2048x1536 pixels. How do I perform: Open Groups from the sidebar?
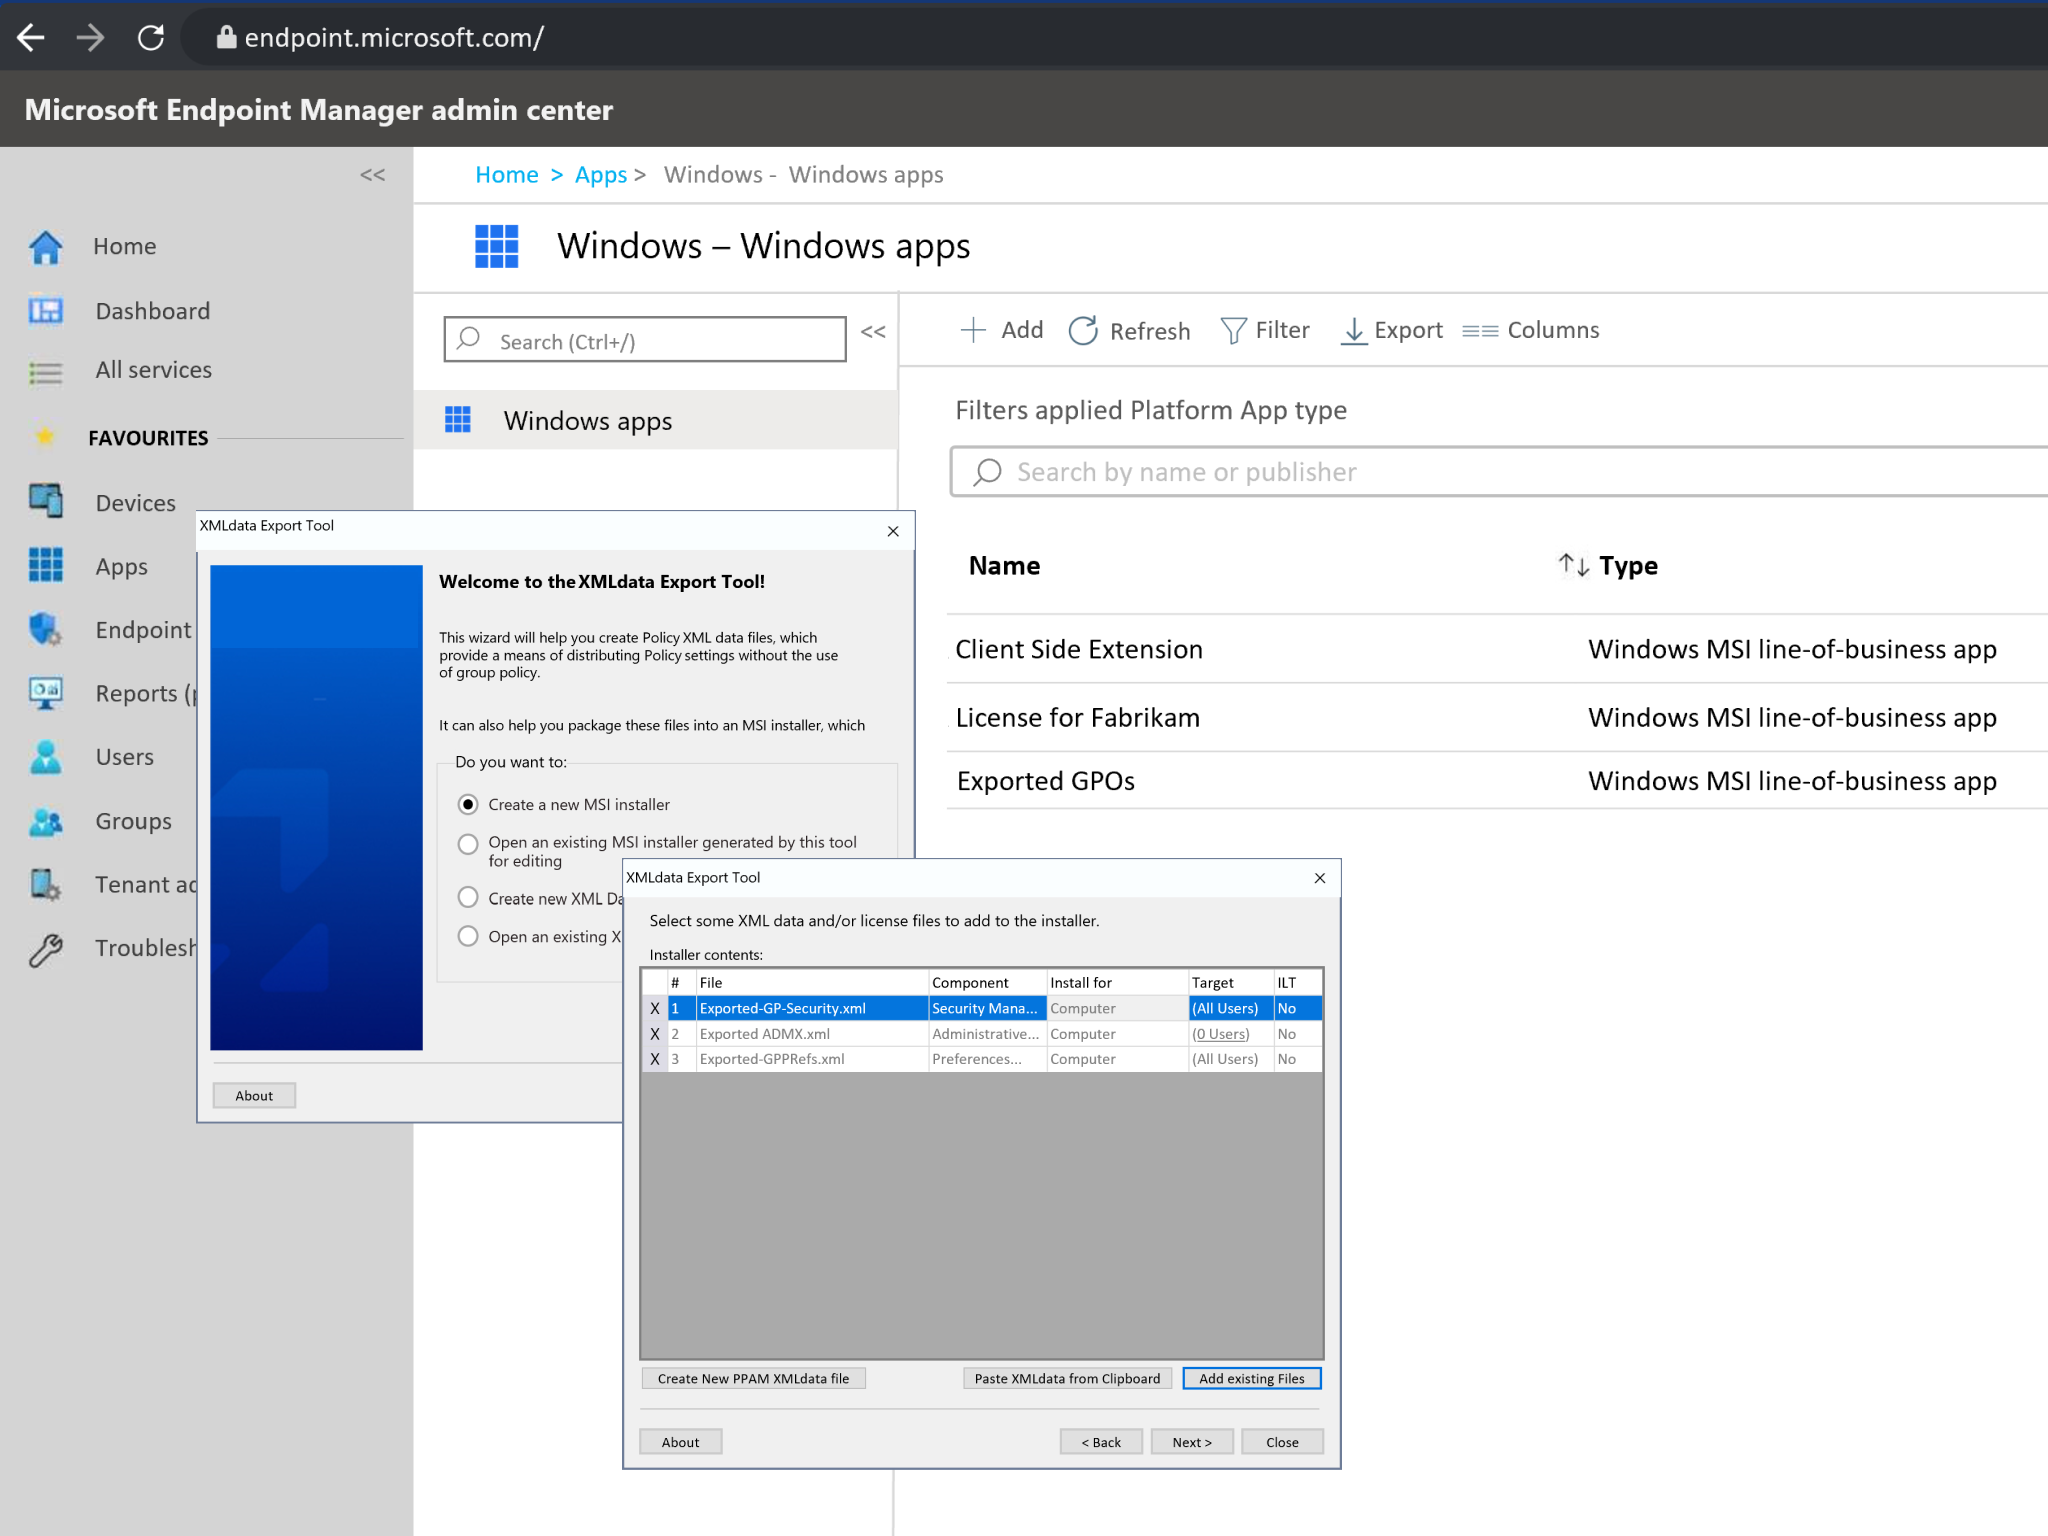coord(133,821)
